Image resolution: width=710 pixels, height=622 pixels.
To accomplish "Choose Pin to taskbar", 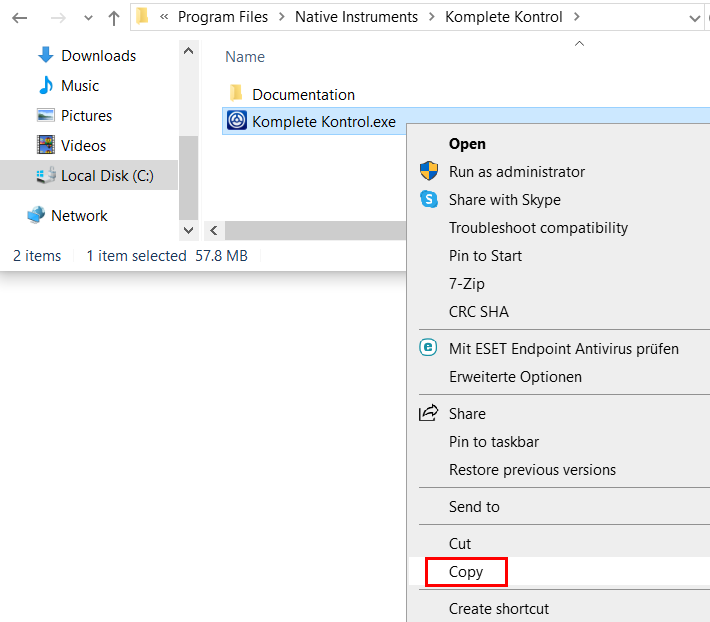I will pos(494,442).
